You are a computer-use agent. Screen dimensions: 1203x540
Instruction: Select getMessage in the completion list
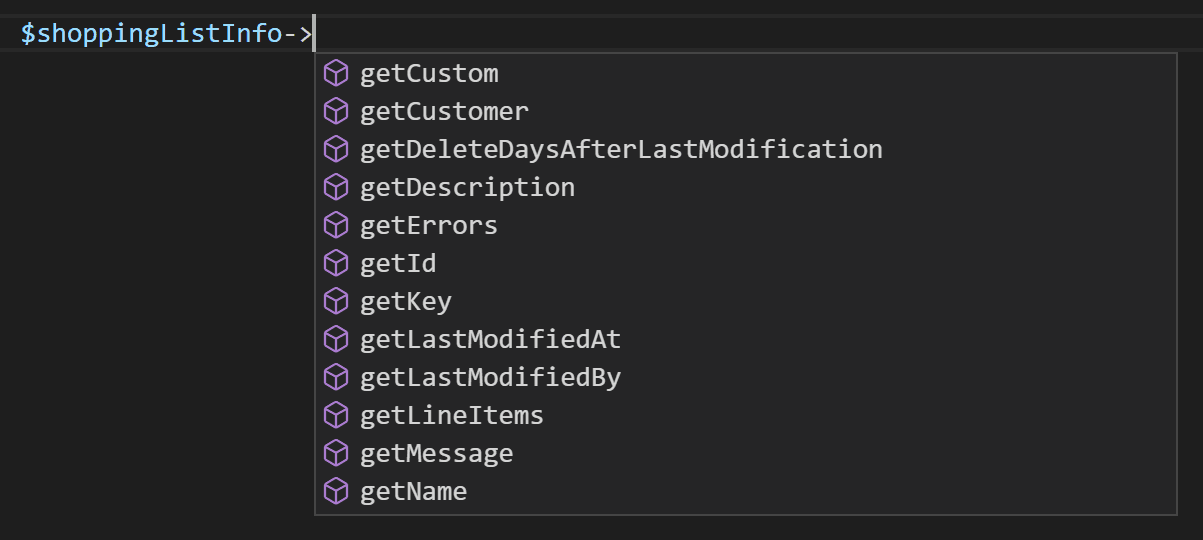[436, 454]
